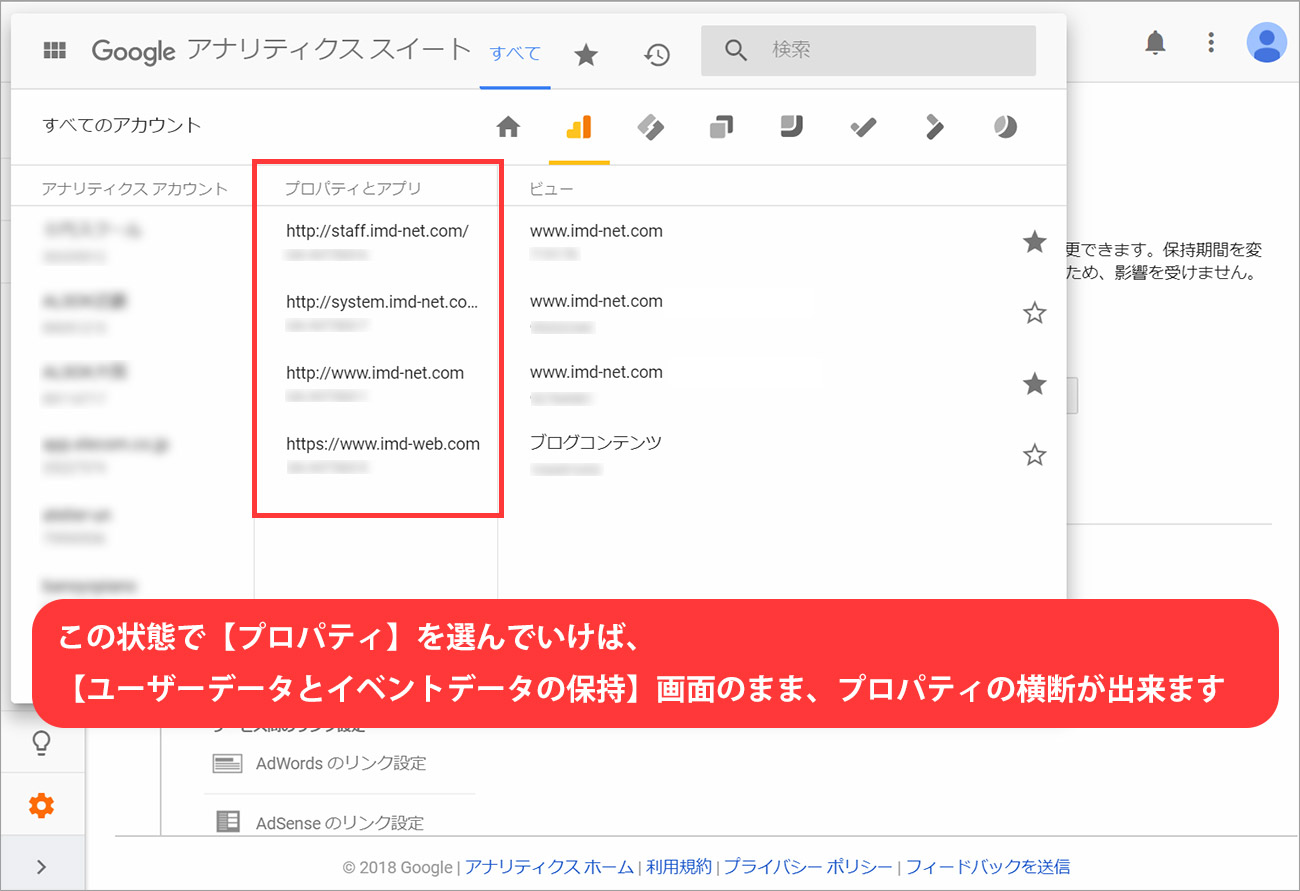Follow the プライバシー ポリシー footer link

coord(808,867)
